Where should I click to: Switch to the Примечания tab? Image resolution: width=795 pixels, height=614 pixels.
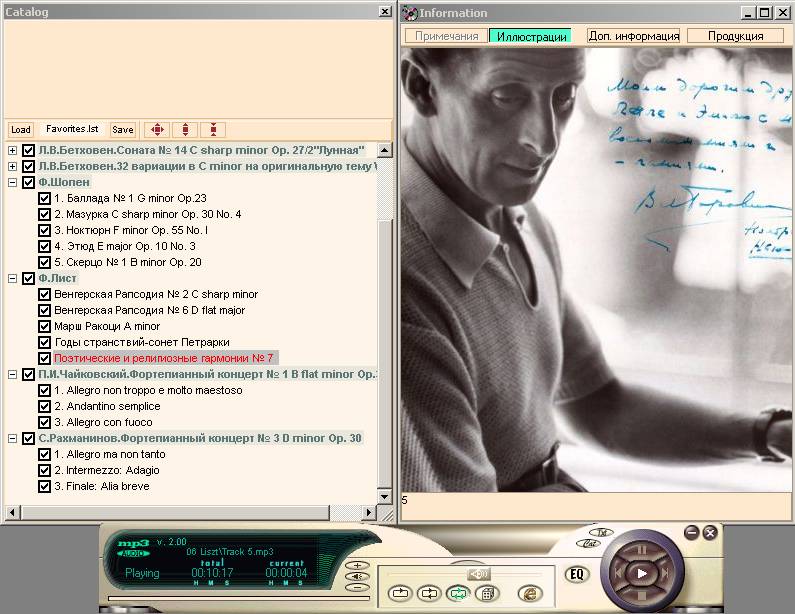446,36
